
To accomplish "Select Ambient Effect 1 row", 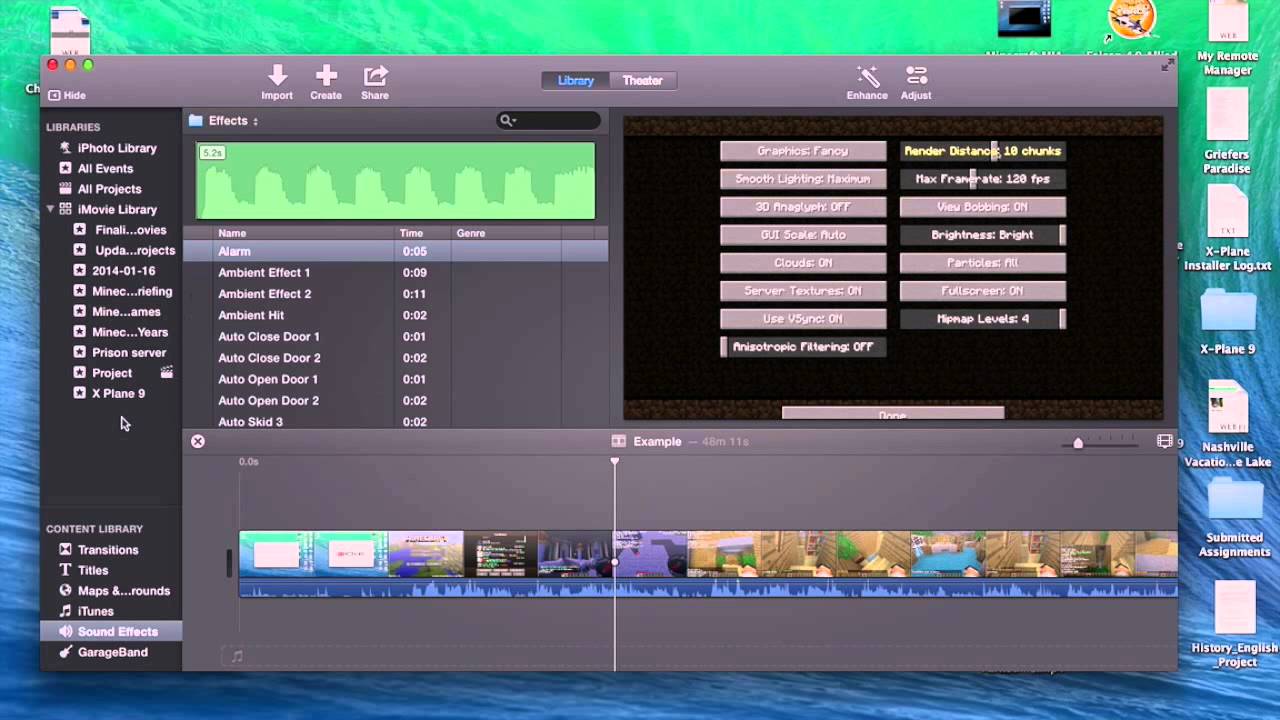I will click(395, 272).
